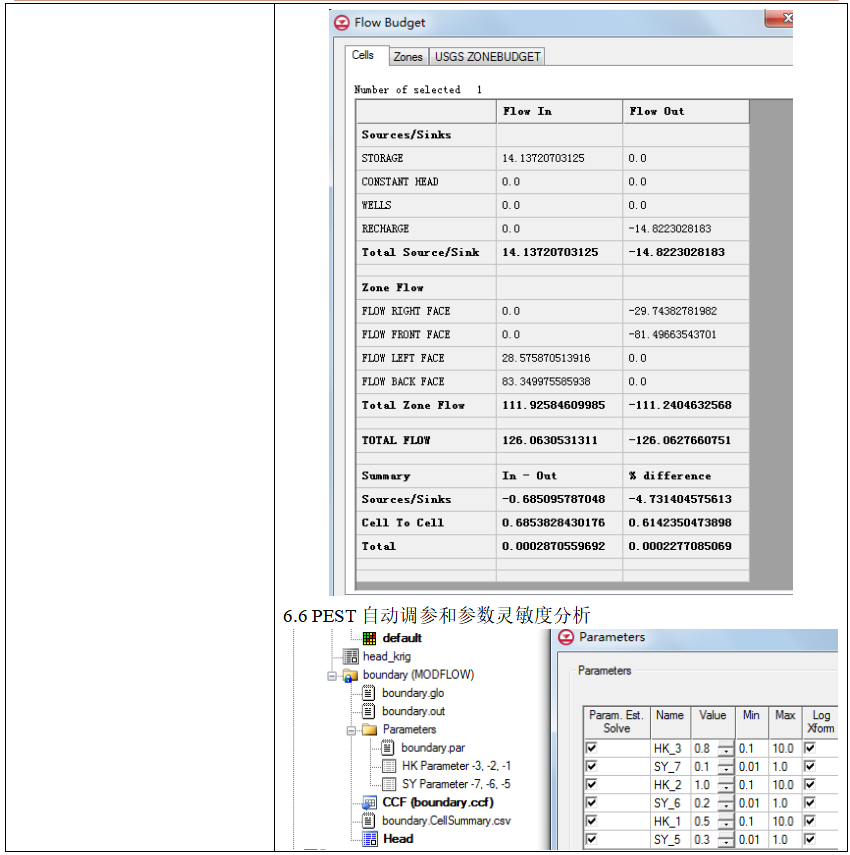Select the Head dataset icon
Screen dimensions: 850x855
[370, 839]
